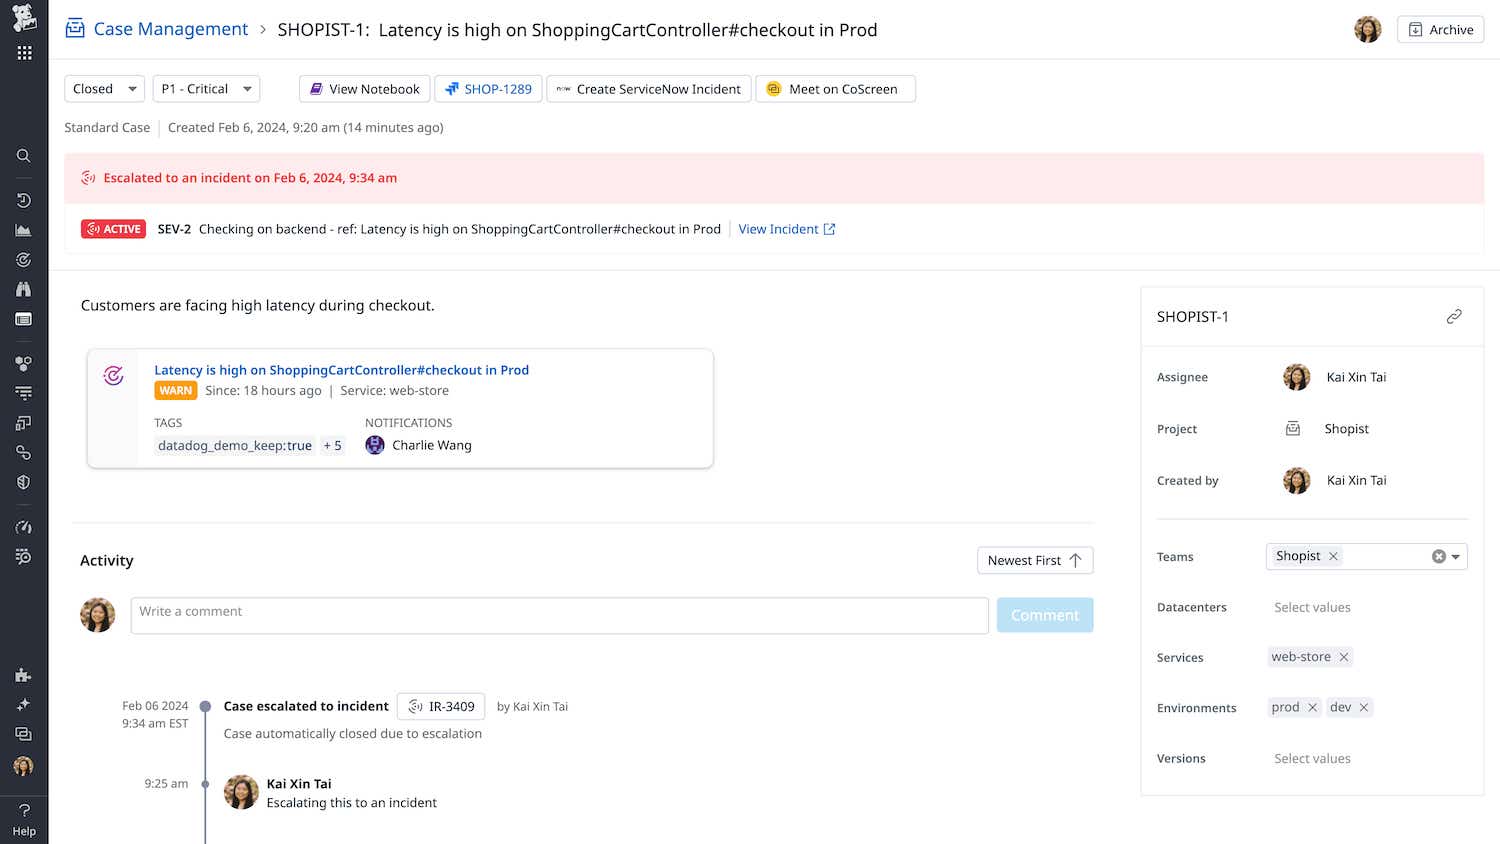The image size is (1500, 844).
Task: Click the Archive button
Action: coord(1440,30)
